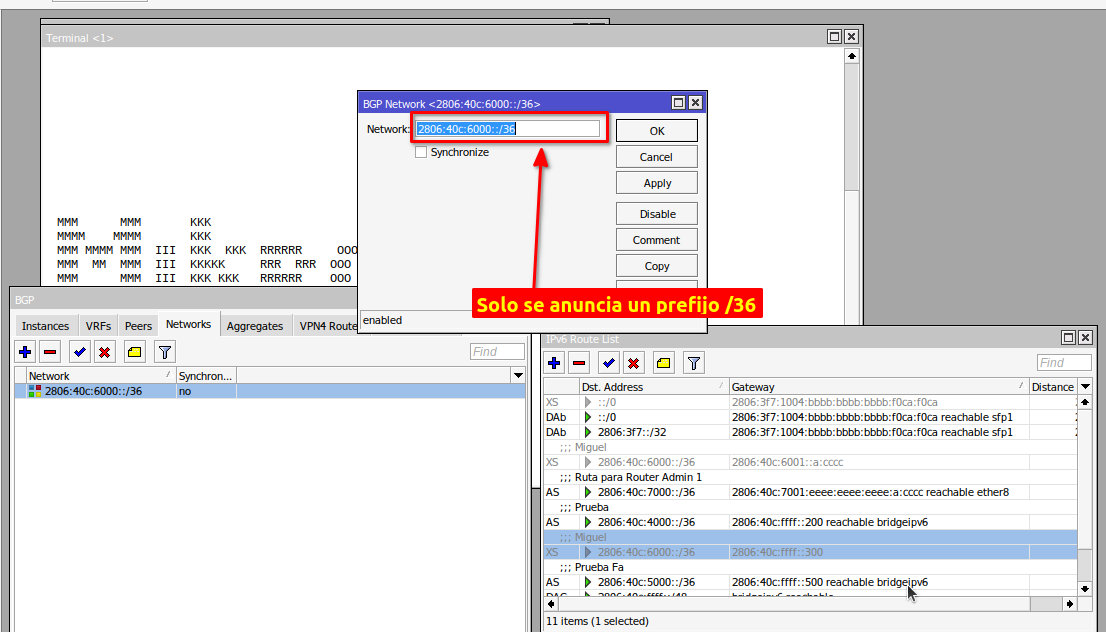Switch to the Aggregates tab
Image resolution: width=1106 pixels, height=632 pixels.
[x=254, y=326]
